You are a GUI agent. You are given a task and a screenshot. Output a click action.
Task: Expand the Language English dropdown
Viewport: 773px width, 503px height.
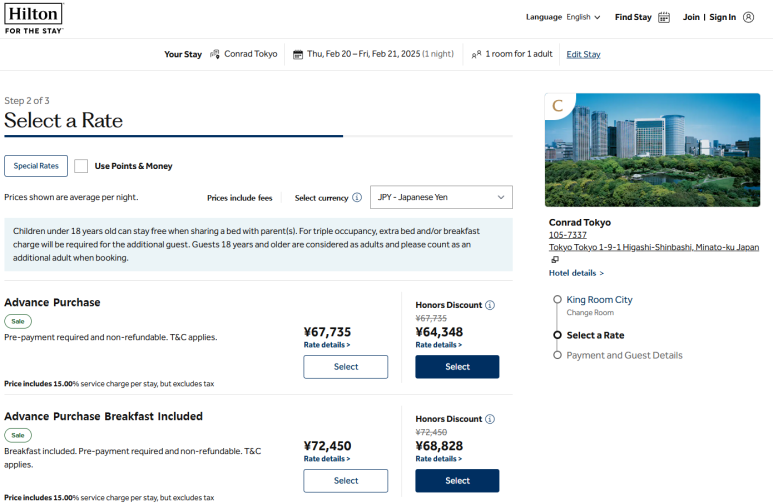click(x=563, y=17)
